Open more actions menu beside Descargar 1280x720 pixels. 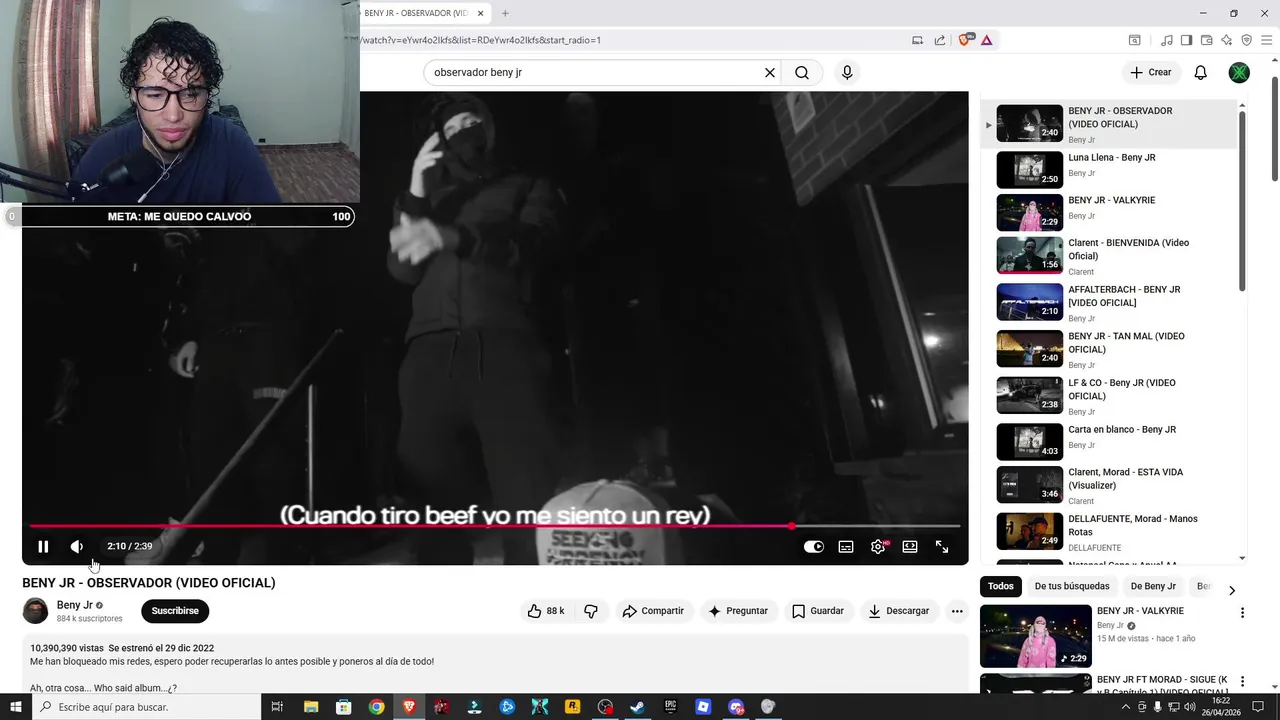pyautogui.click(x=957, y=611)
